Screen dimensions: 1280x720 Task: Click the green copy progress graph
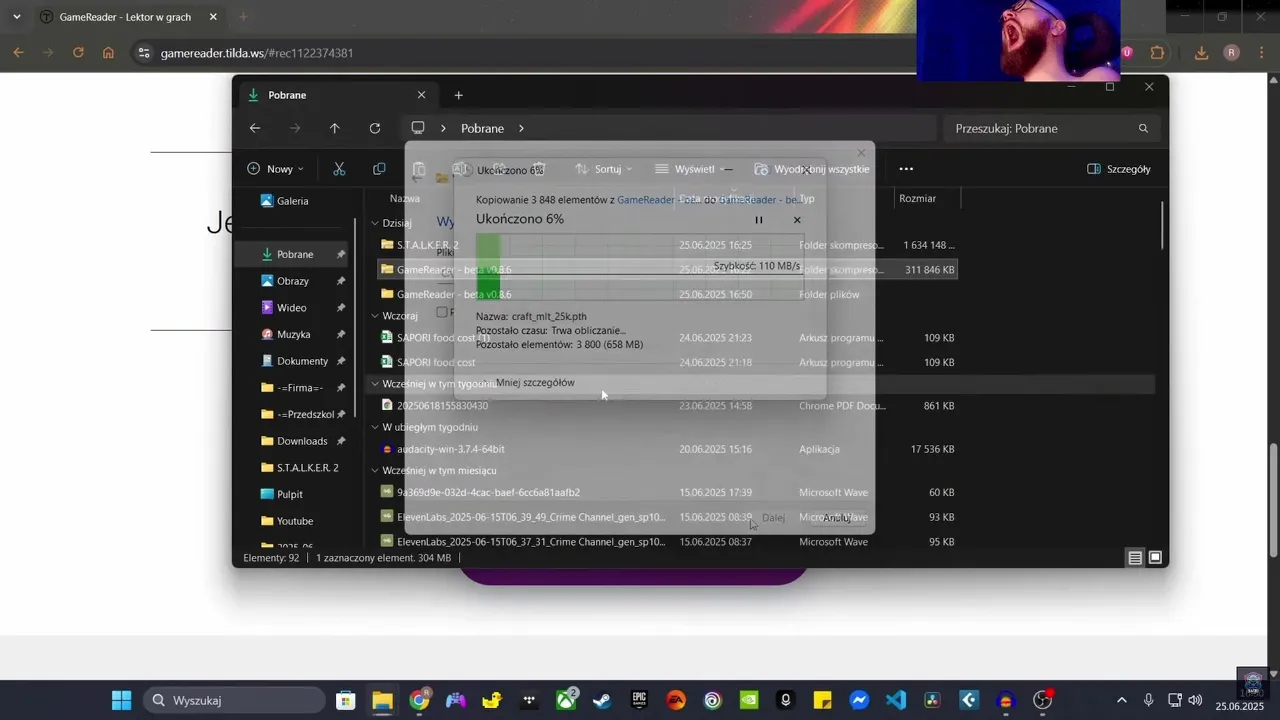point(640,266)
